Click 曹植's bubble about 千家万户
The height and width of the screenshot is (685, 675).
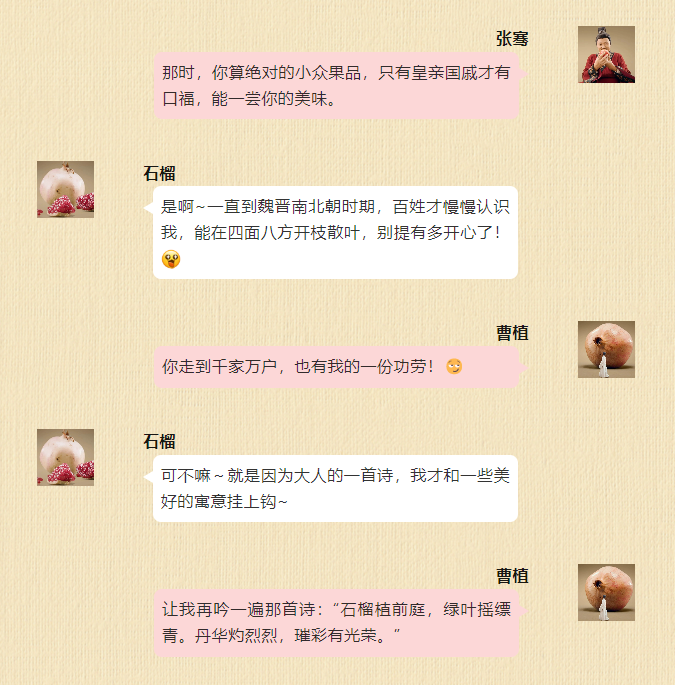coord(336,367)
